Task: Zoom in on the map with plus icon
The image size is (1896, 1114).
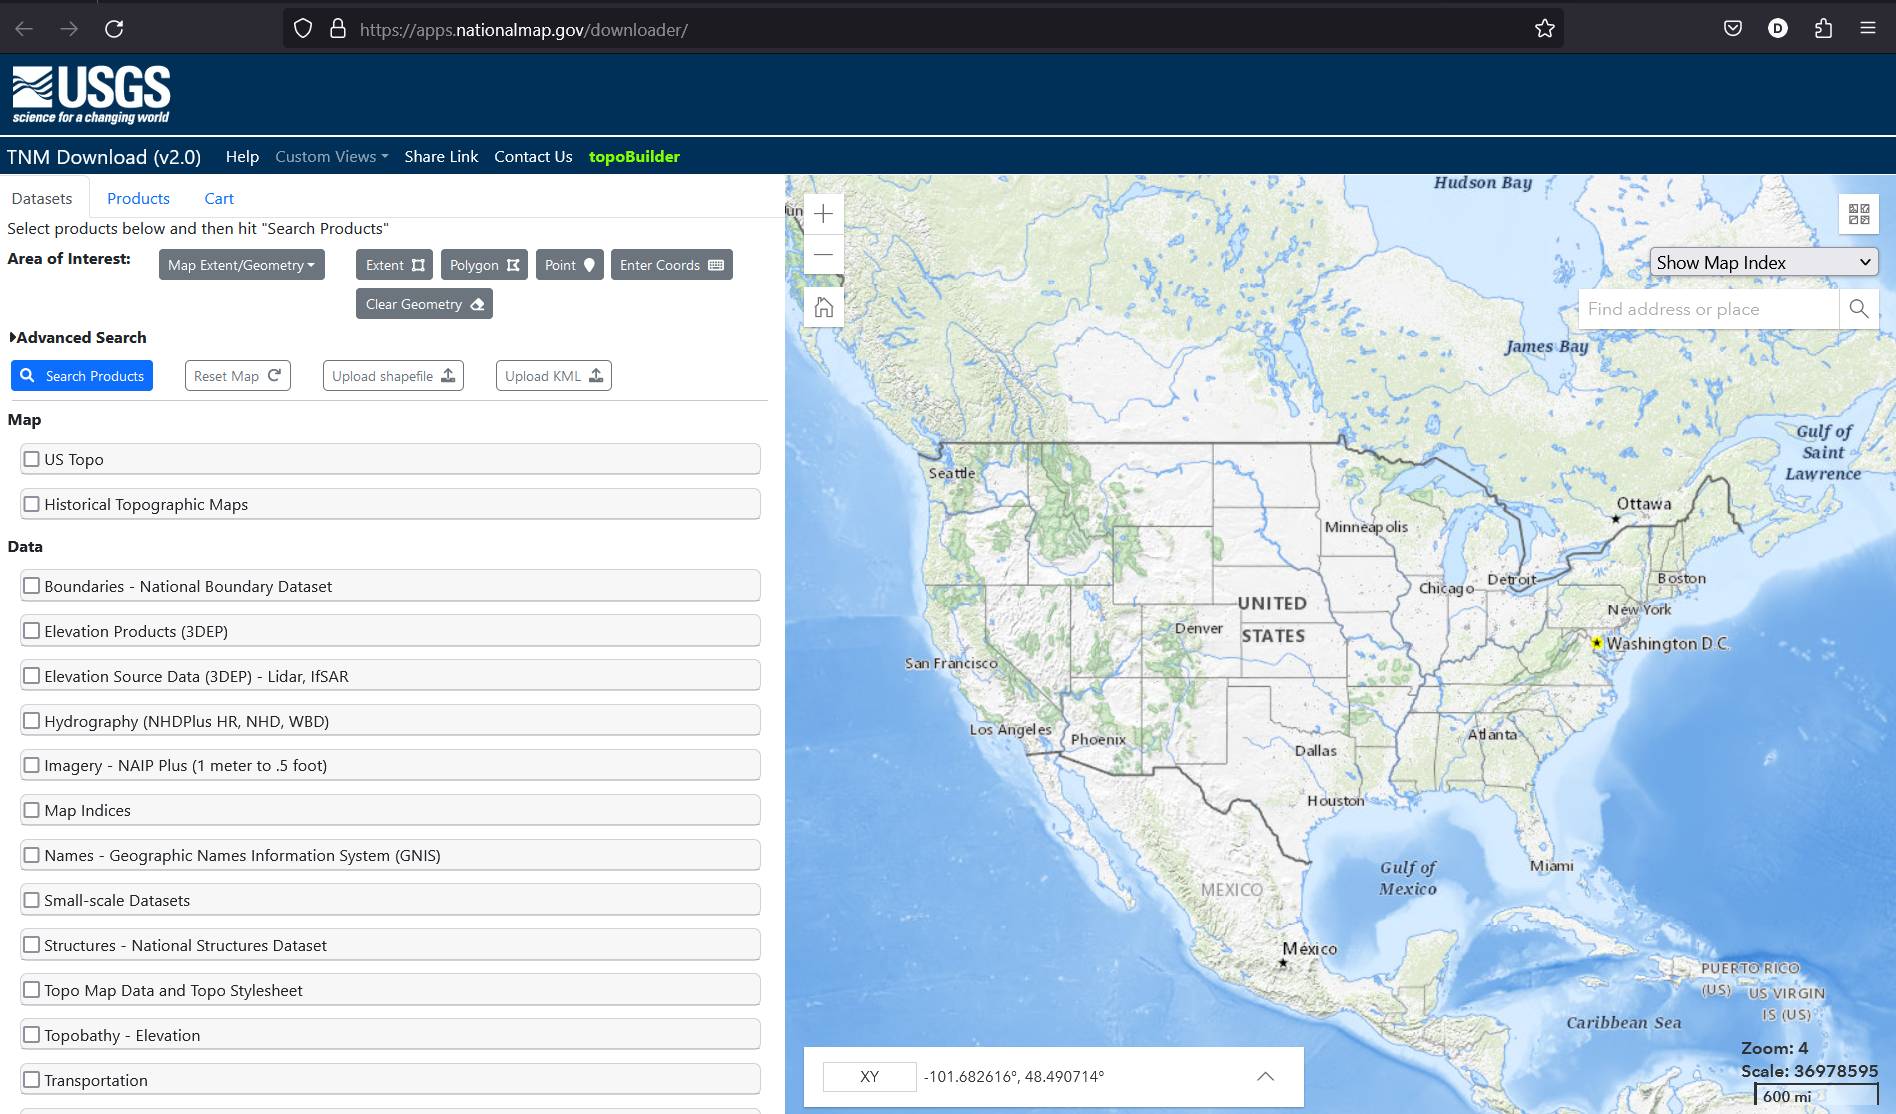Action: coord(823,214)
